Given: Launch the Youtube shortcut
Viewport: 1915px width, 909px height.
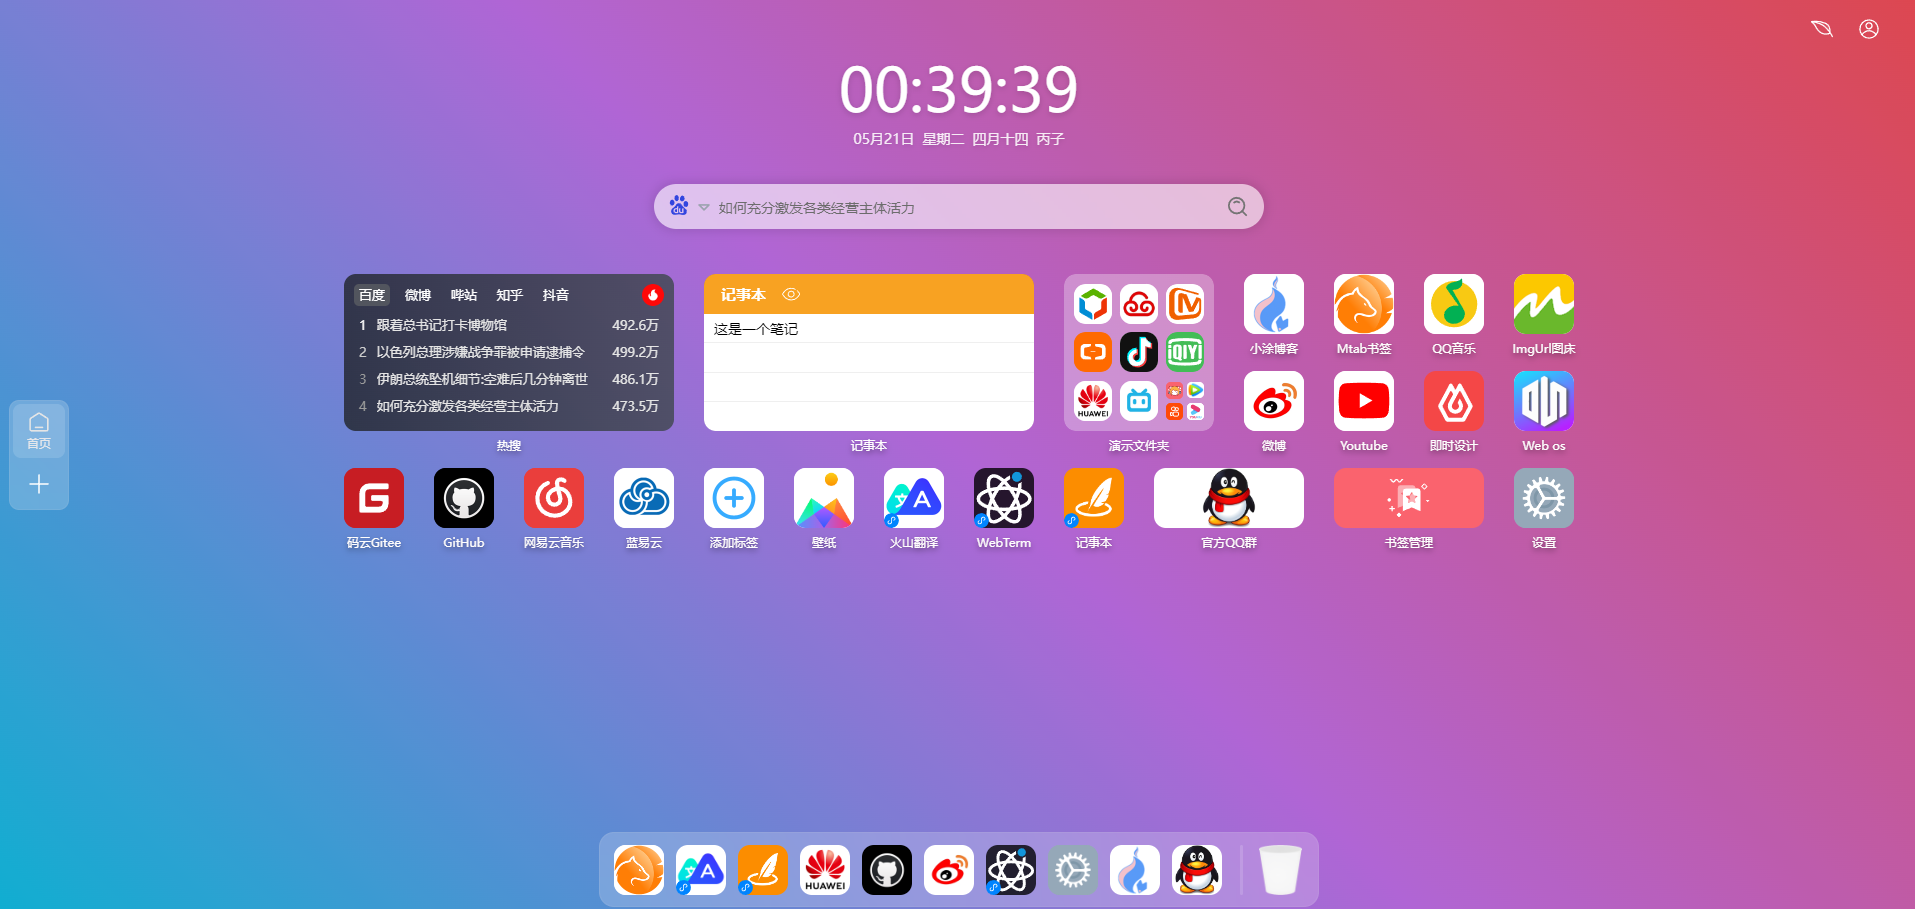Looking at the screenshot, I should tap(1363, 401).
